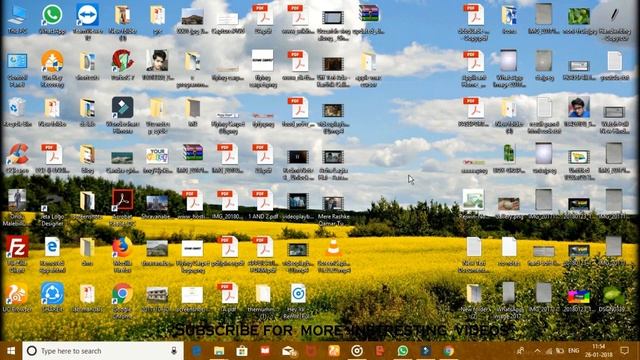Open the Google Chrome desktop shortcut
Screen dimensions: 640x360
(x=122, y=300)
